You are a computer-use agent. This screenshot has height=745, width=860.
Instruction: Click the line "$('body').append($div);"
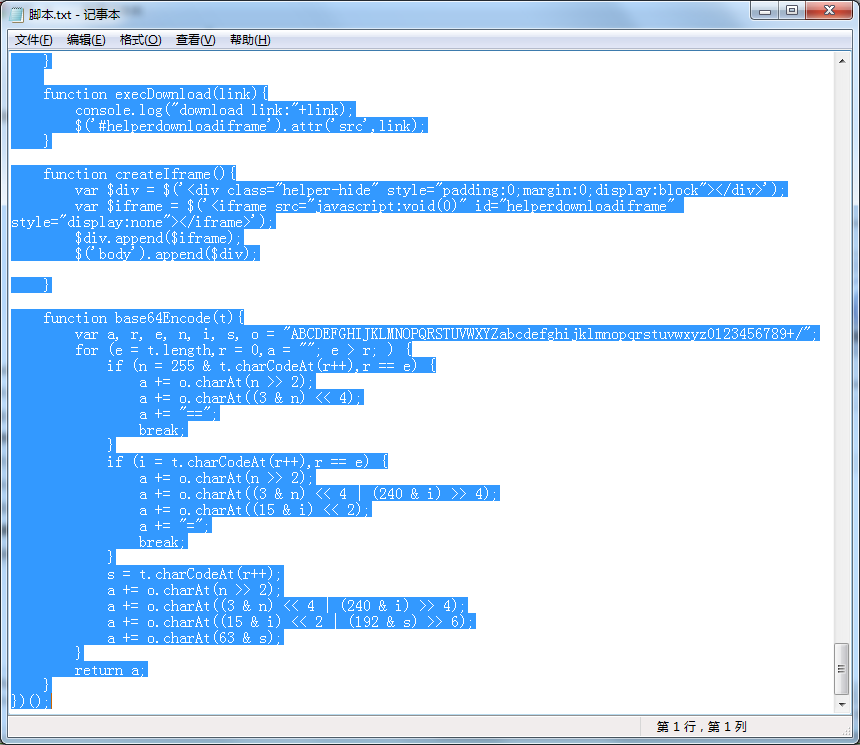167,254
